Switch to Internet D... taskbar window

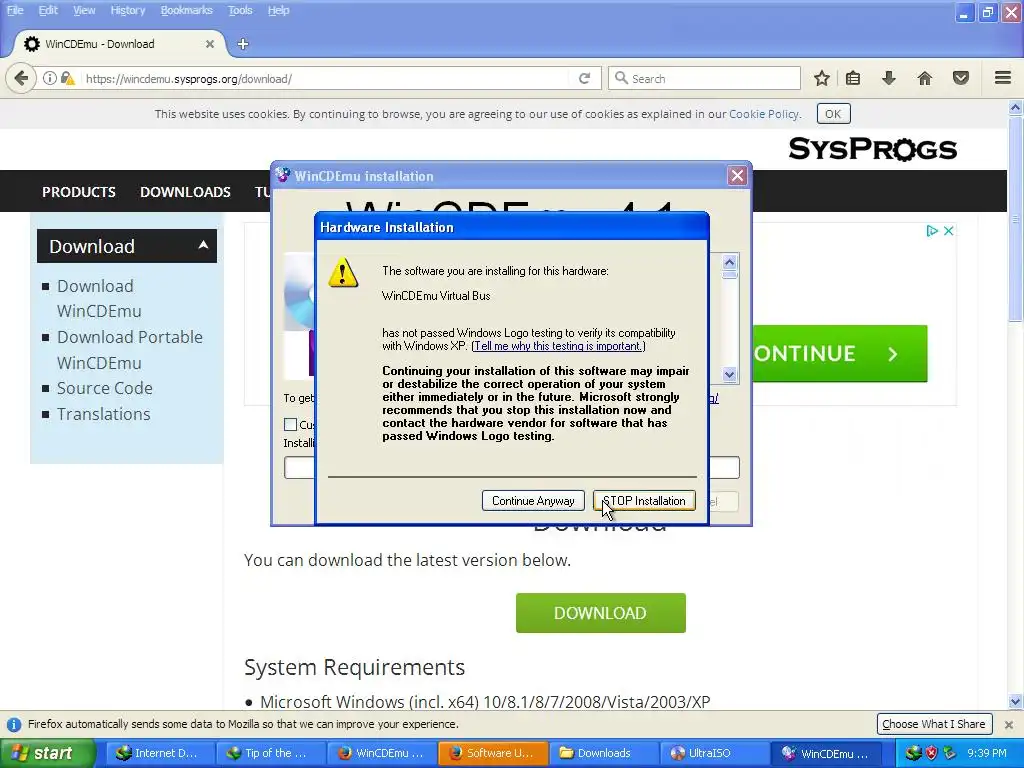[x=161, y=753]
